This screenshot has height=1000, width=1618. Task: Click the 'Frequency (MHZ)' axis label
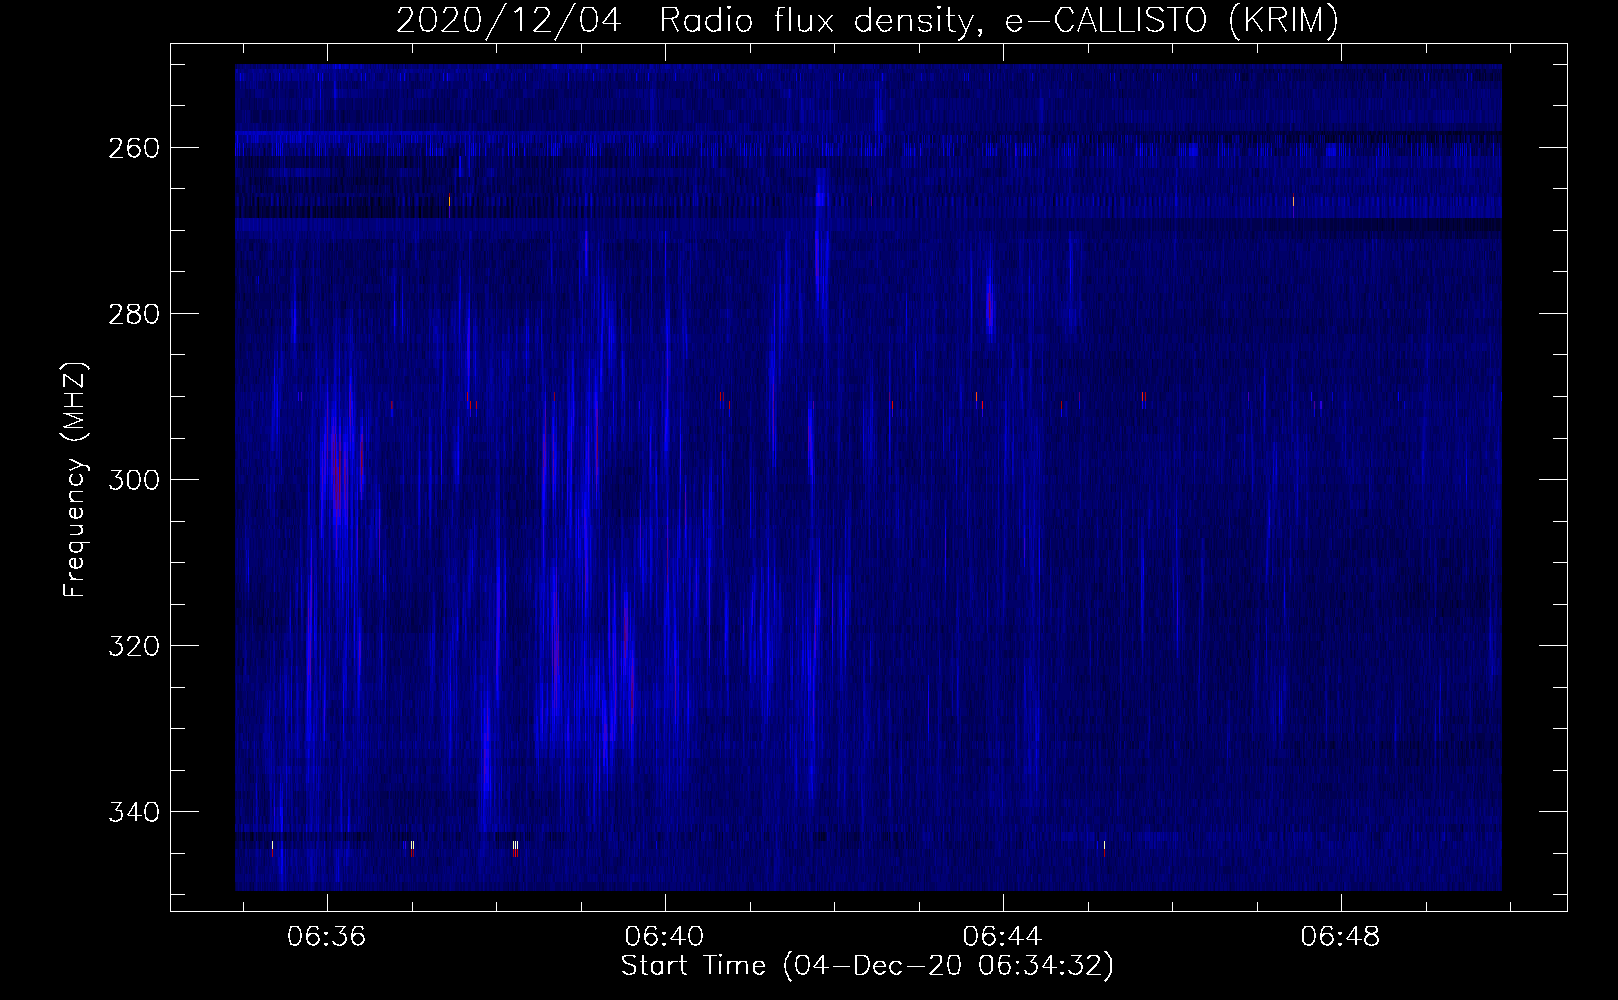pyautogui.click(x=76, y=479)
